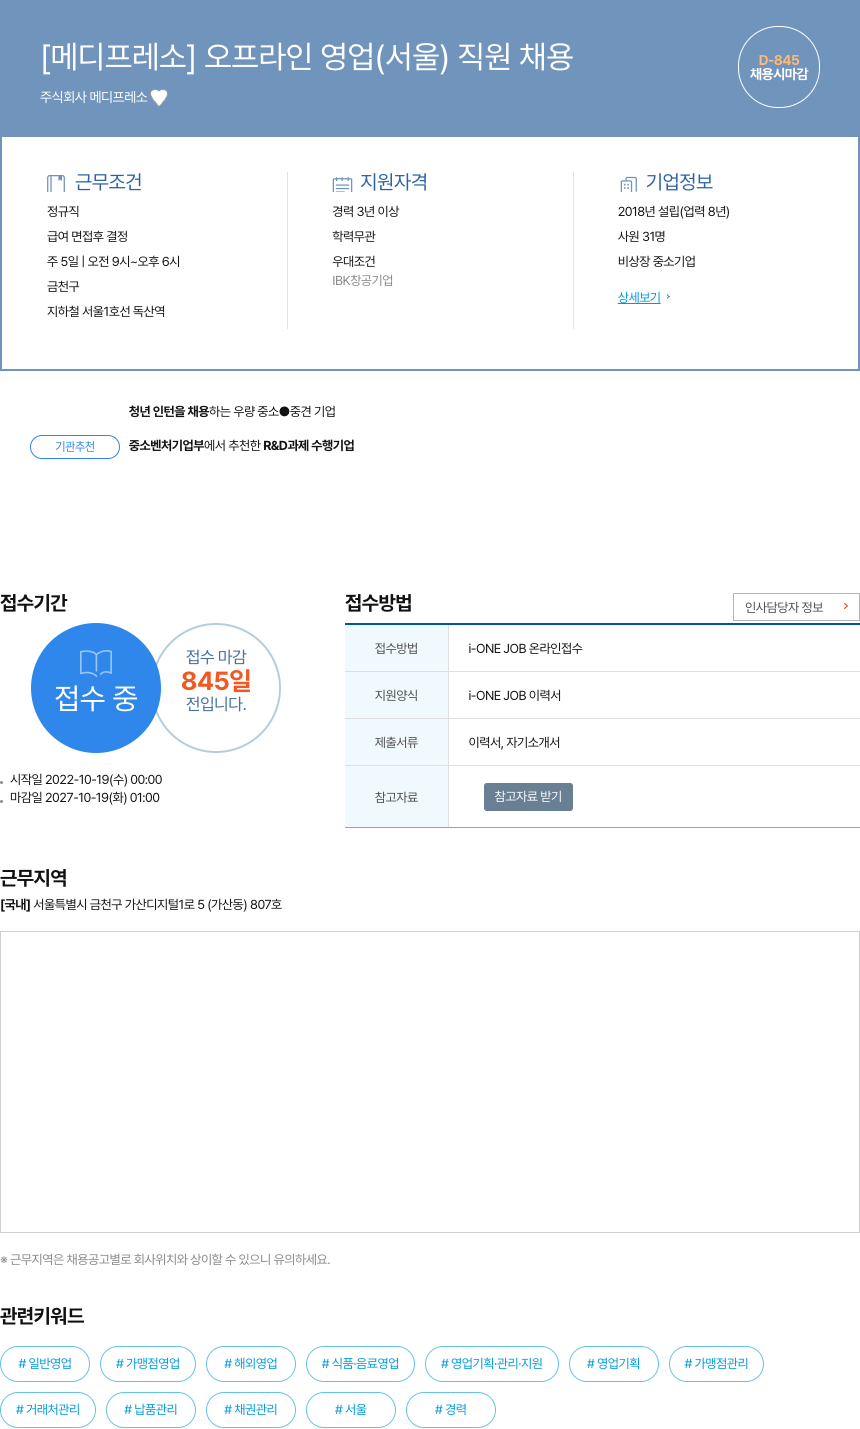
Task: Click the 근무조건 section icon
Action: coord(56,183)
